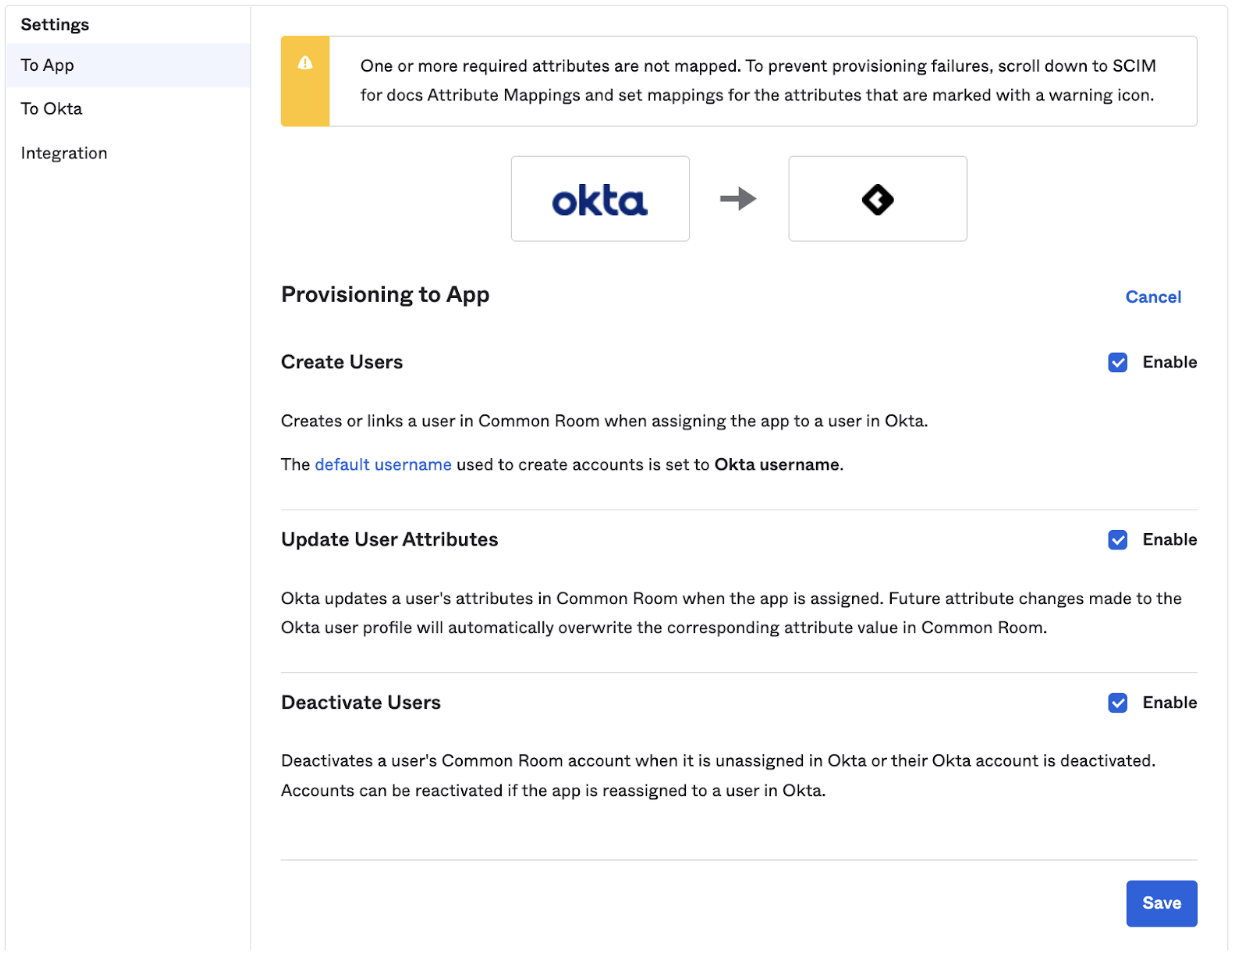Image resolution: width=1234 pixels, height=978 pixels.
Task: Uncheck Enable for Deactivate Users
Action: 1118,703
